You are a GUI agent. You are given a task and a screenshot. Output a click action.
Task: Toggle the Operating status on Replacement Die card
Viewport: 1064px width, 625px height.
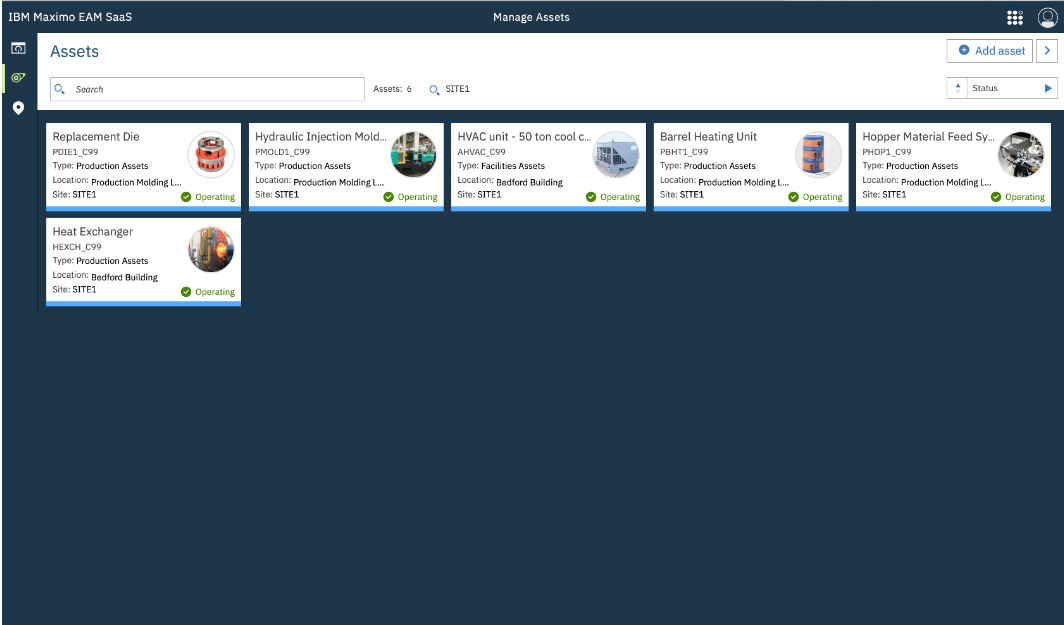[x=208, y=197]
